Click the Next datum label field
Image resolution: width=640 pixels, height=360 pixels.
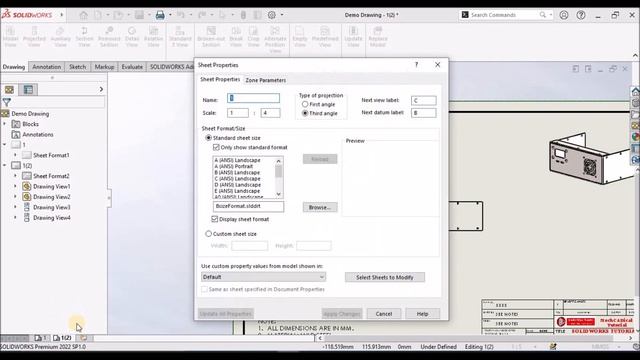point(423,113)
